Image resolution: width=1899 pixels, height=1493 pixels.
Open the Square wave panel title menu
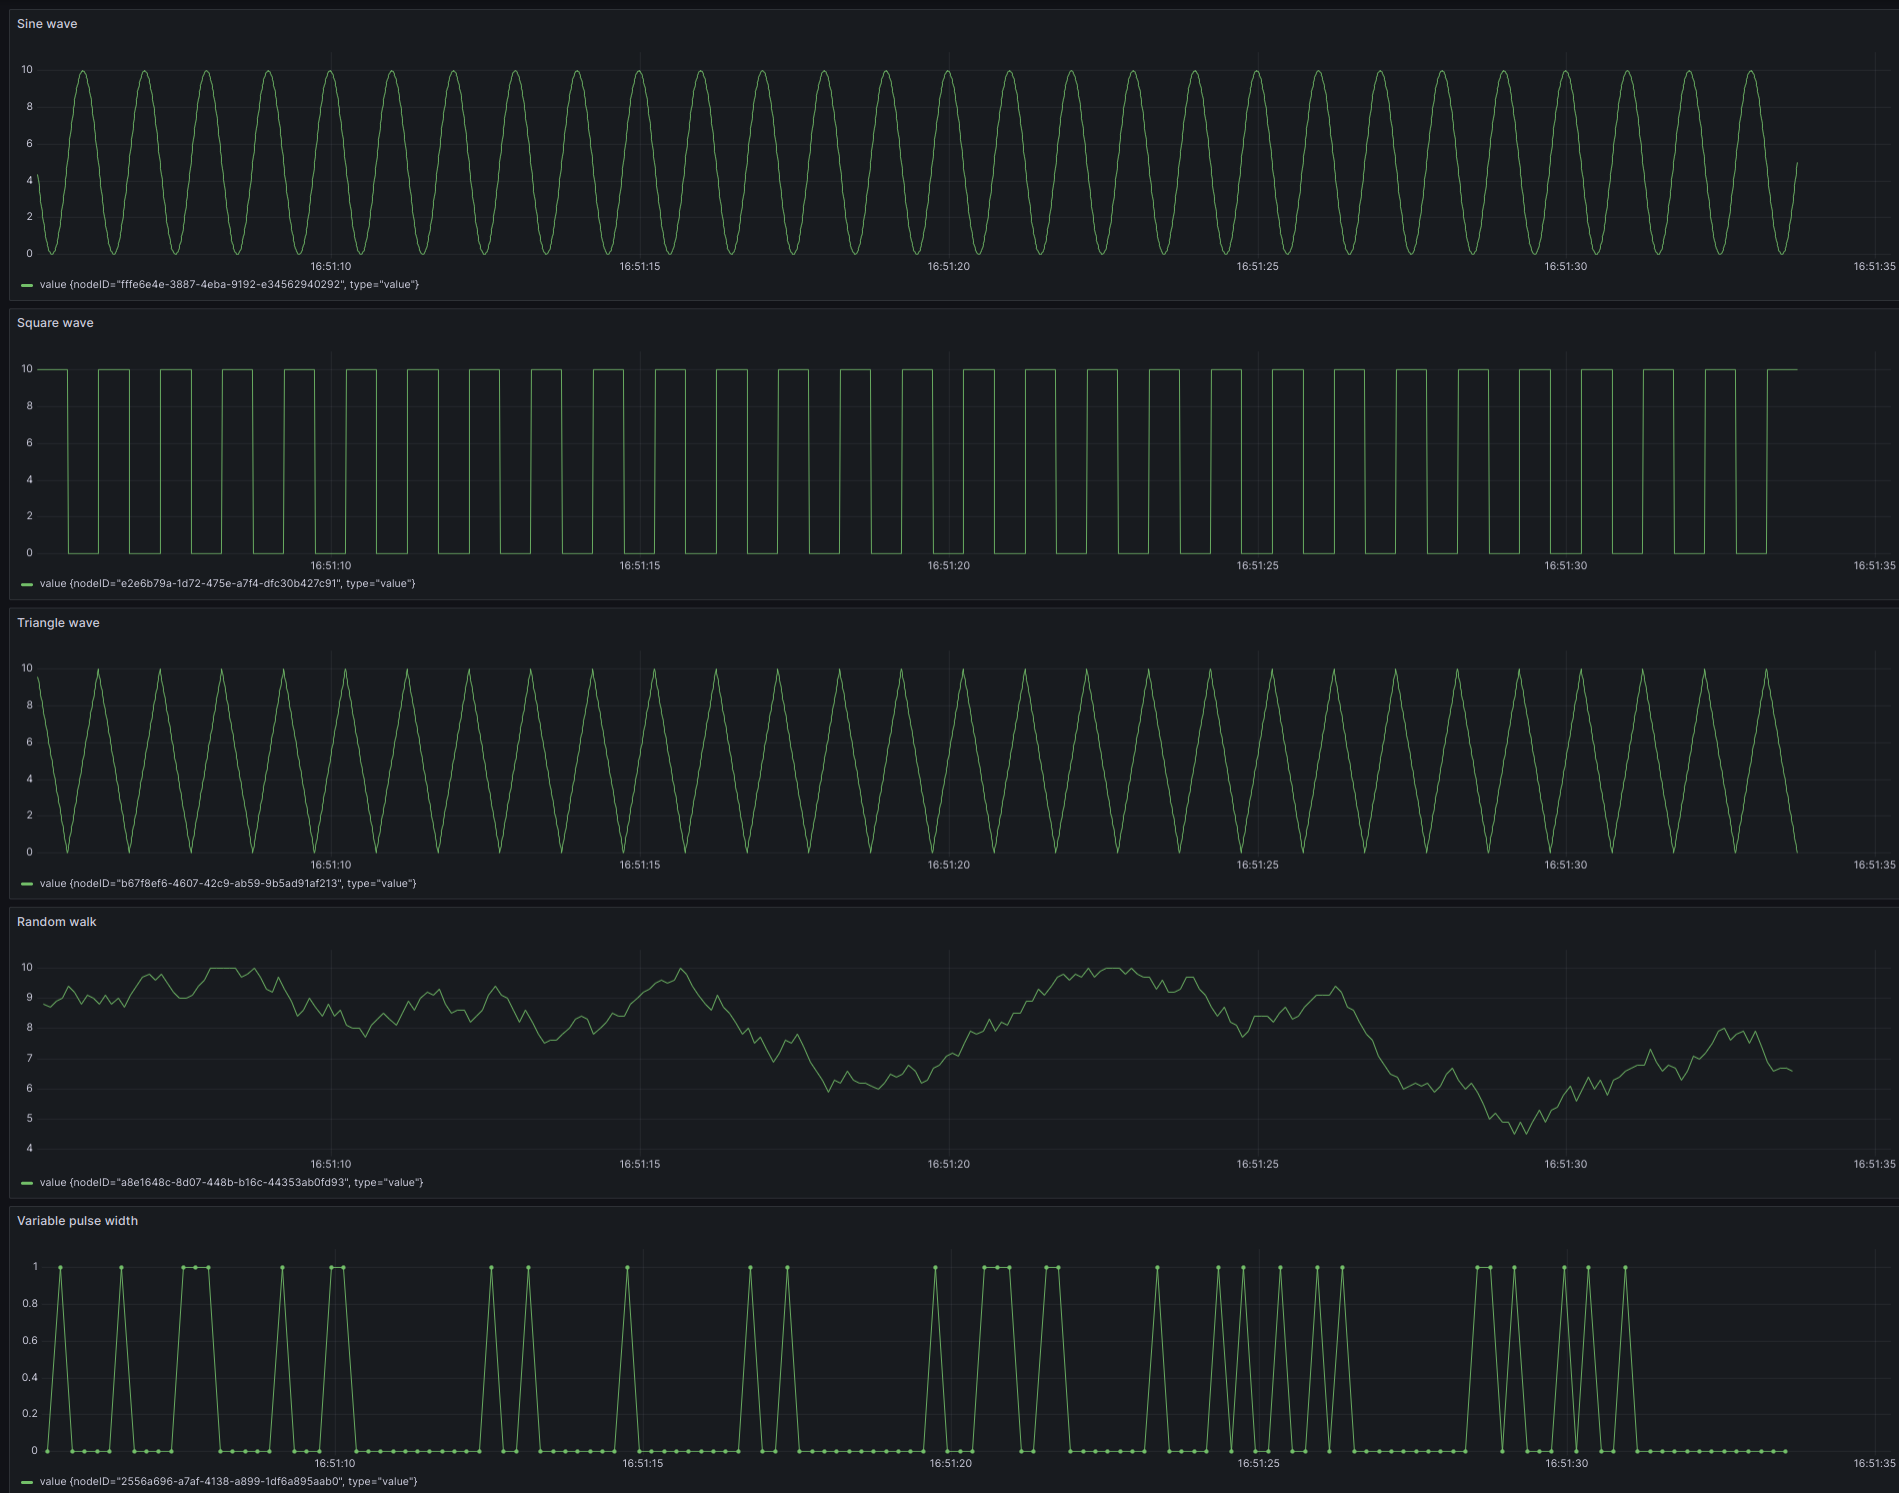click(x=55, y=323)
